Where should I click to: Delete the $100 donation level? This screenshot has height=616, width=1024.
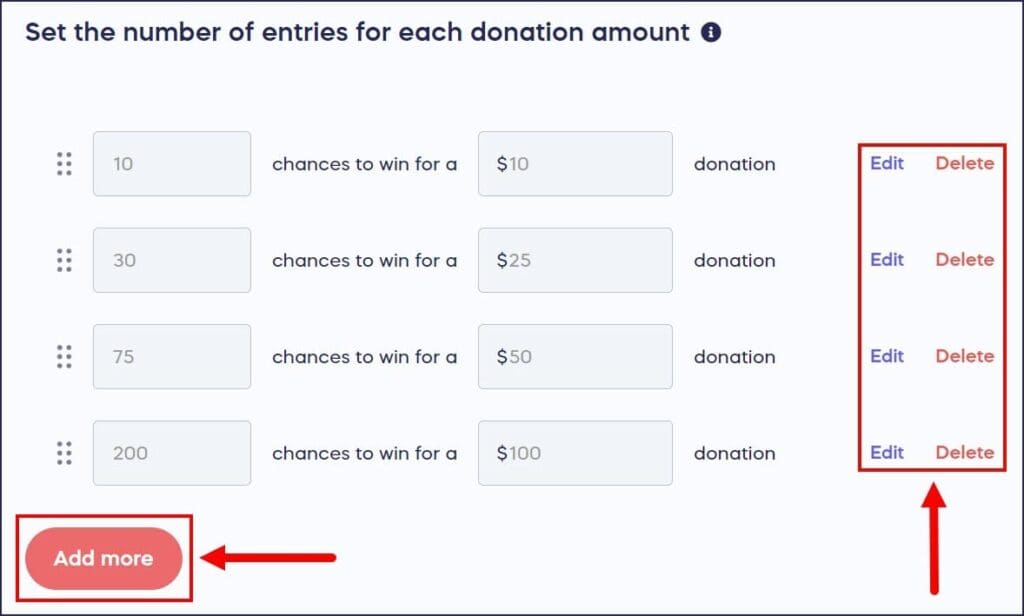964,452
